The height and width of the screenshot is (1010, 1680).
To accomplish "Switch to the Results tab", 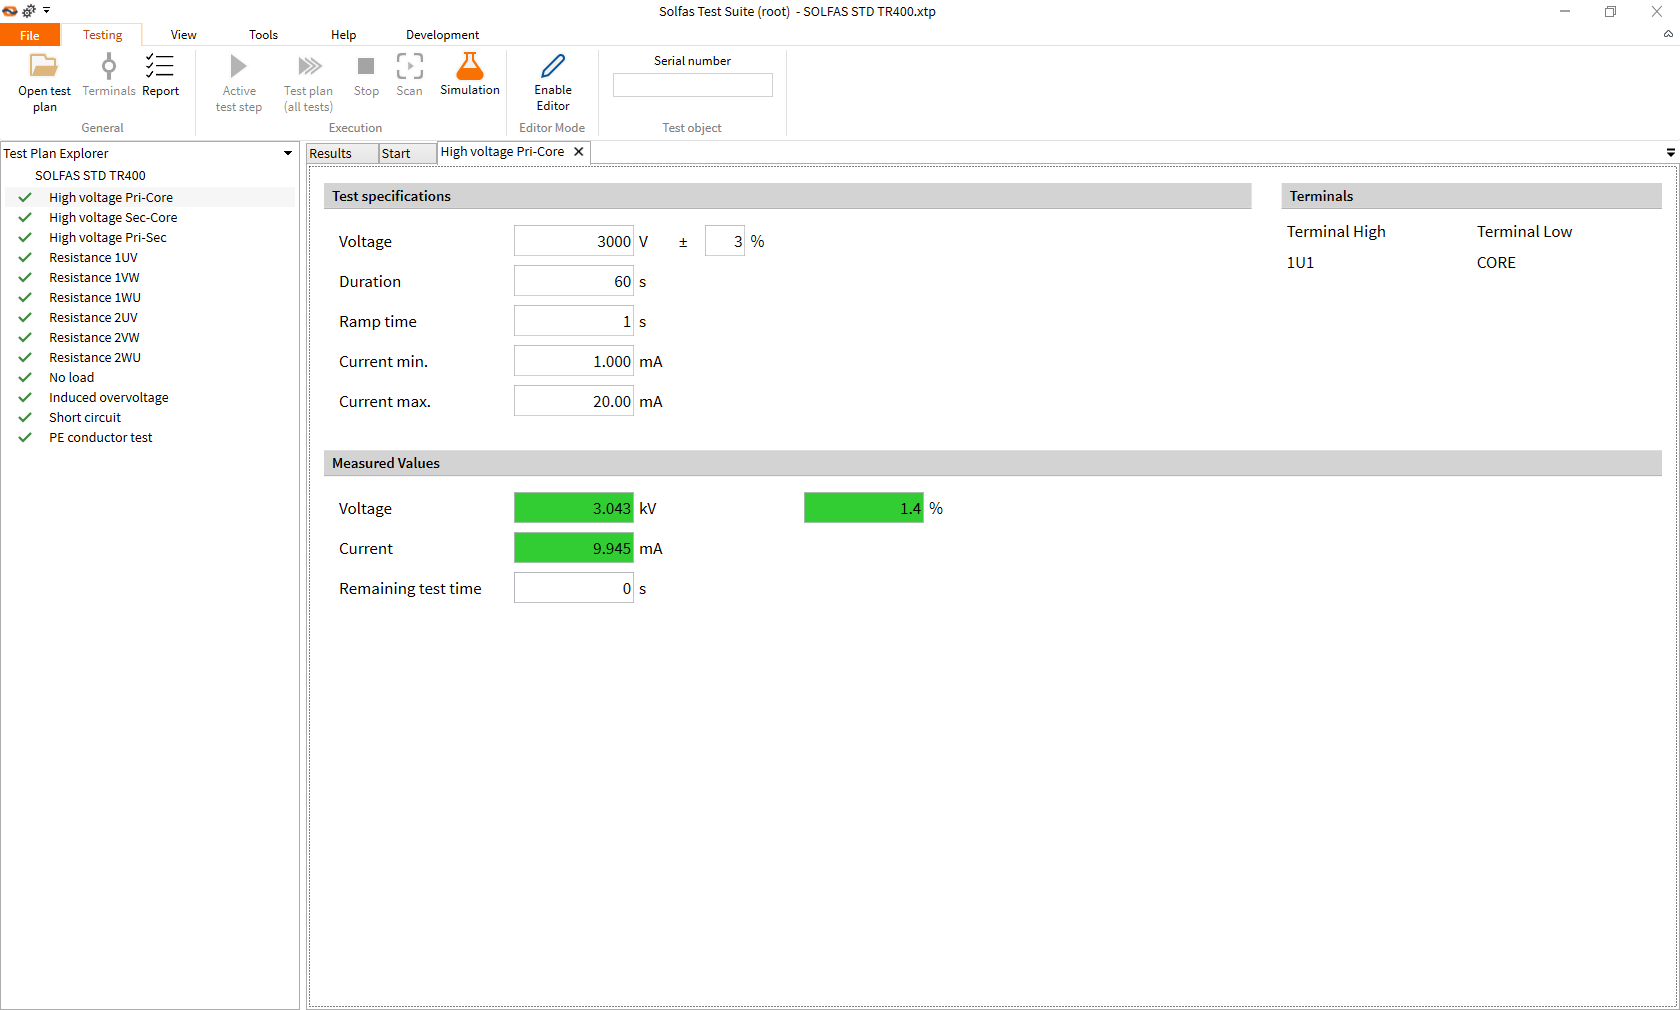I will (342, 153).
